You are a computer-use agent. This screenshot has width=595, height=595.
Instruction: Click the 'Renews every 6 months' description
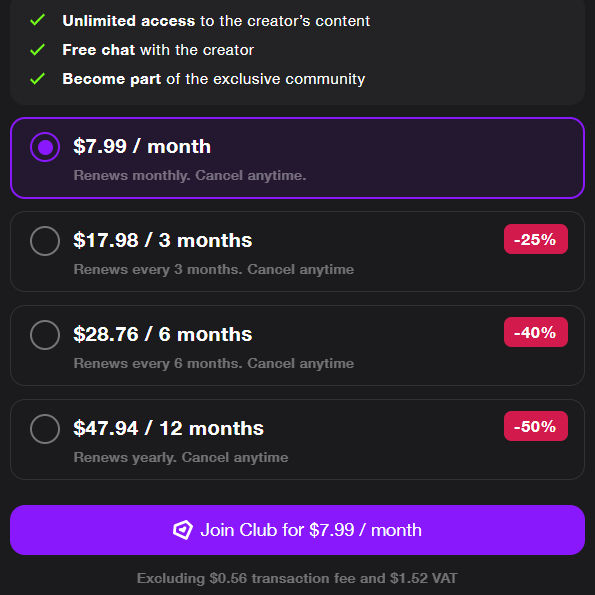pos(214,363)
